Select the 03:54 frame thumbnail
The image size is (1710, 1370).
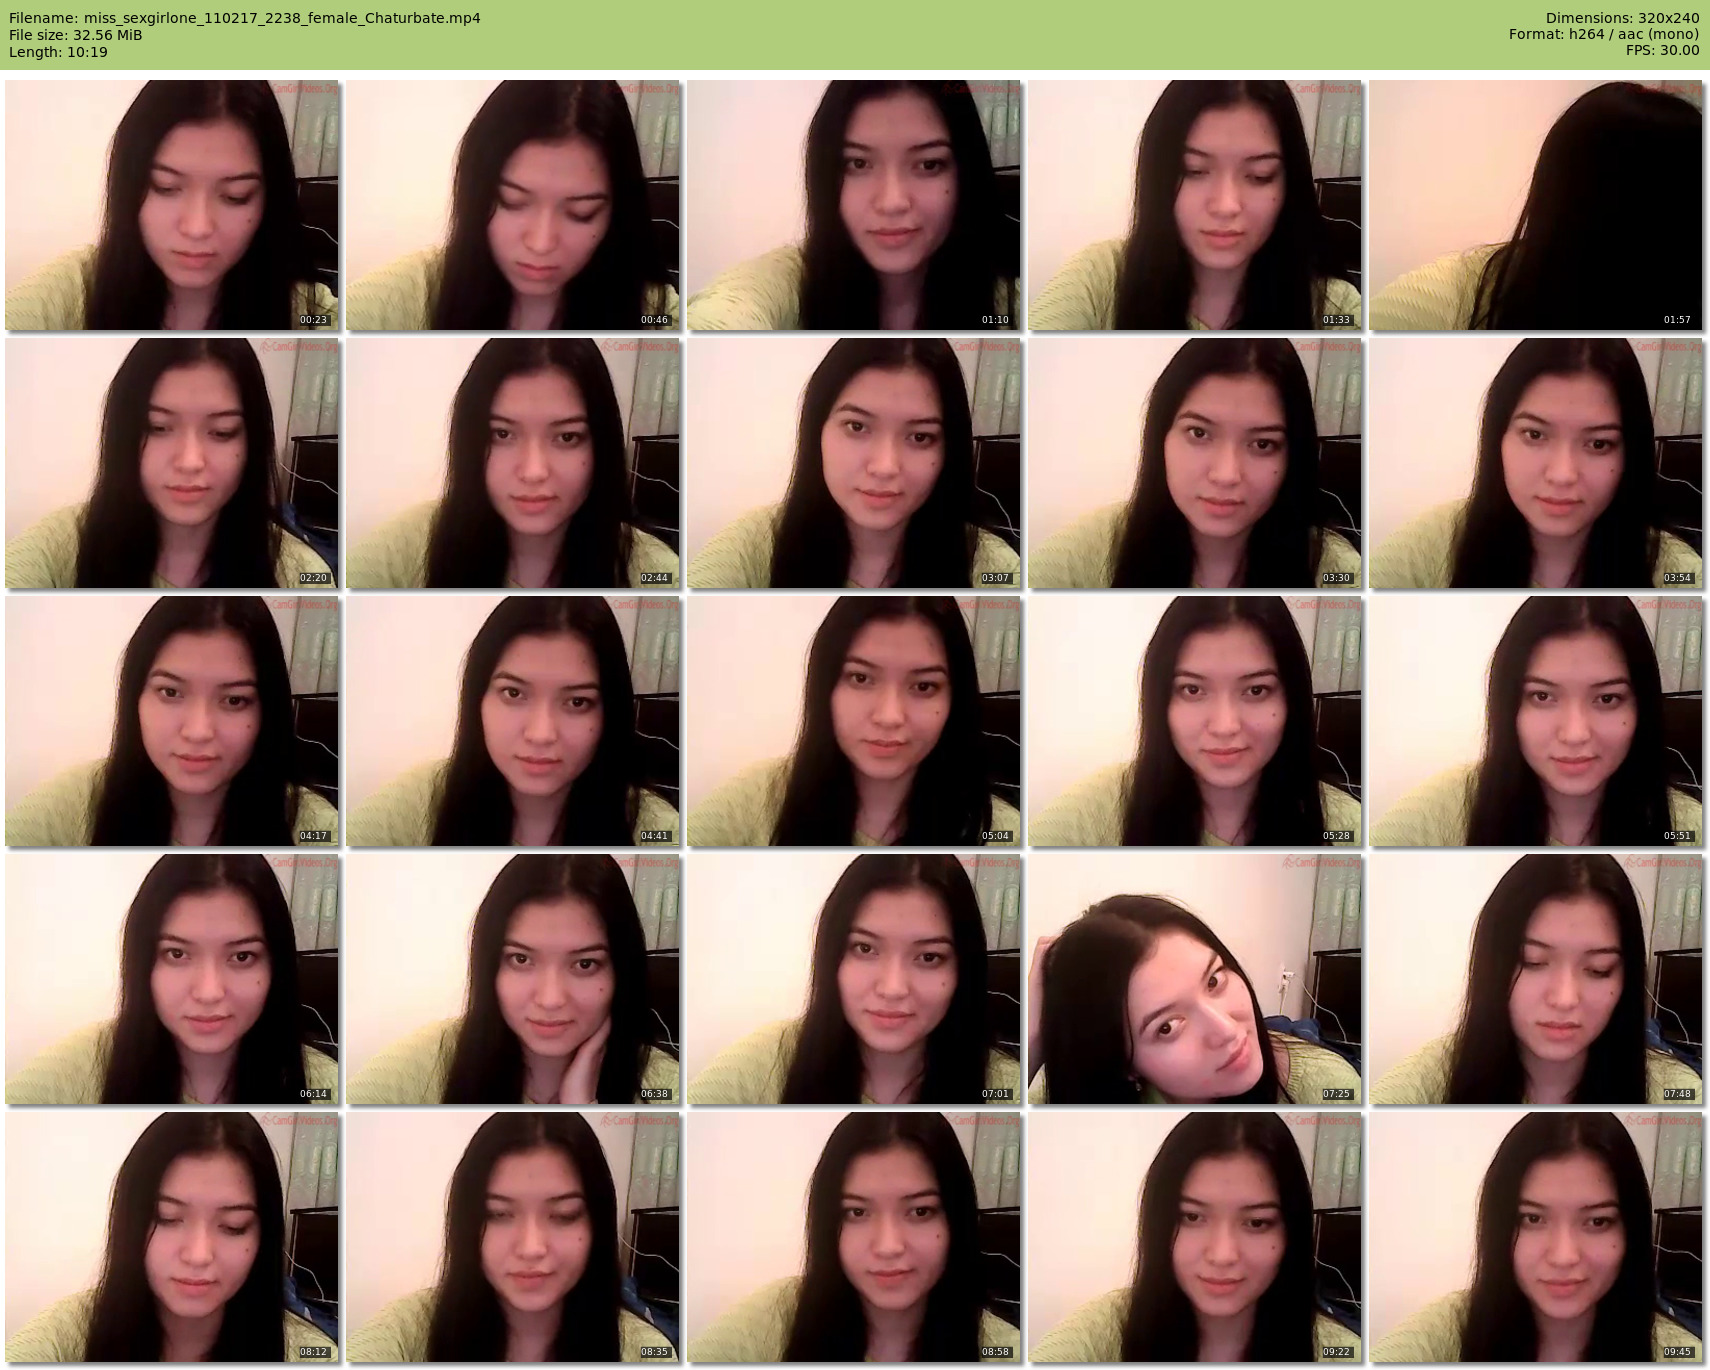(1536, 463)
